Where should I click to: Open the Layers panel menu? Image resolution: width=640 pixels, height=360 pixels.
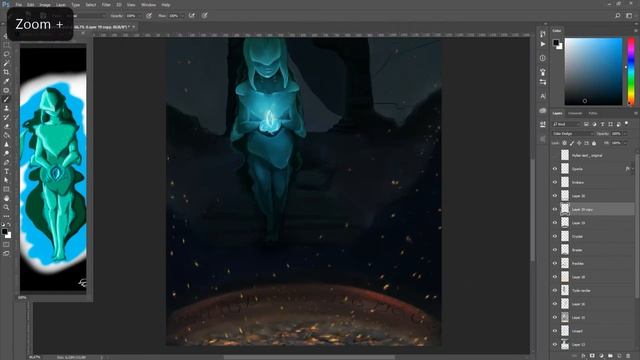(636, 113)
